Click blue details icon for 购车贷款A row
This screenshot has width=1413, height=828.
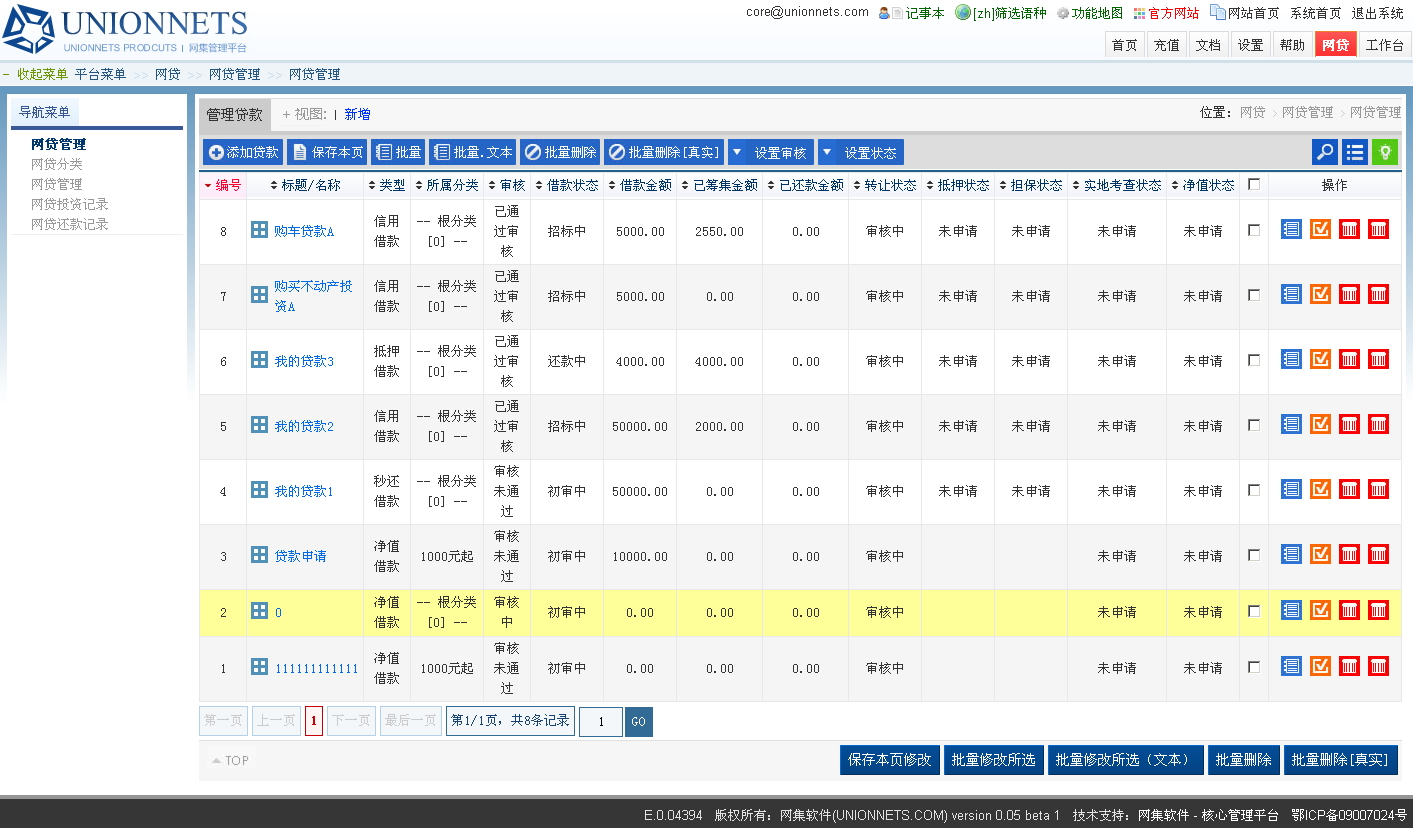(x=1291, y=229)
